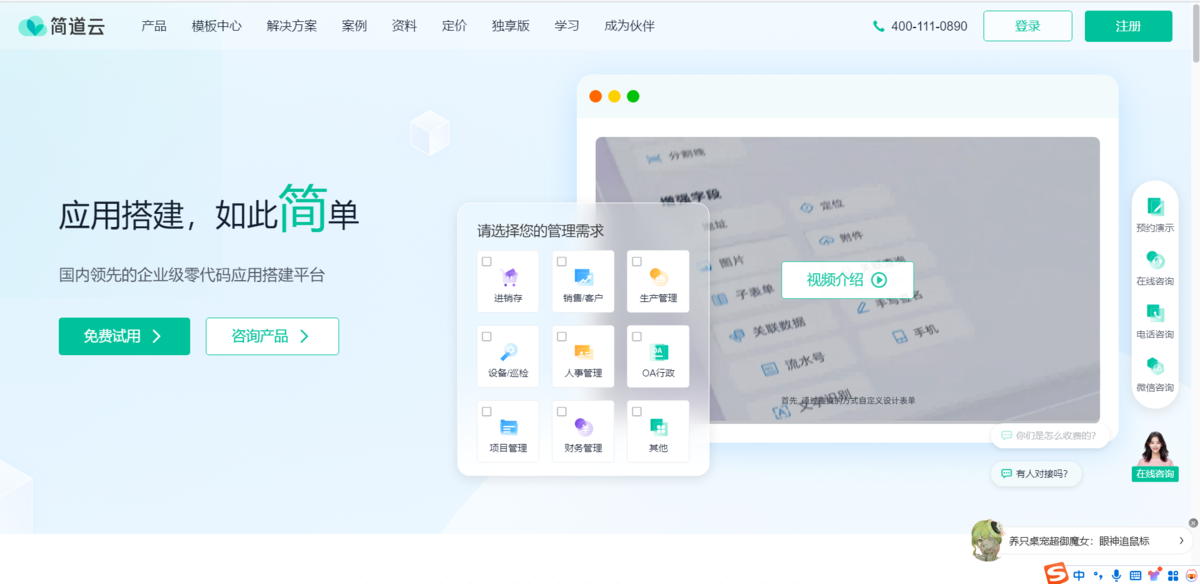Click the Sogou input method S icon
This screenshot has width=1200, height=584.
point(1056,574)
